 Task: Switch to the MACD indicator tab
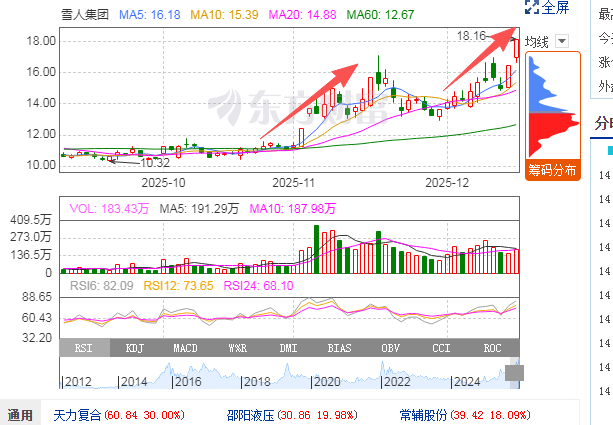(185, 348)
